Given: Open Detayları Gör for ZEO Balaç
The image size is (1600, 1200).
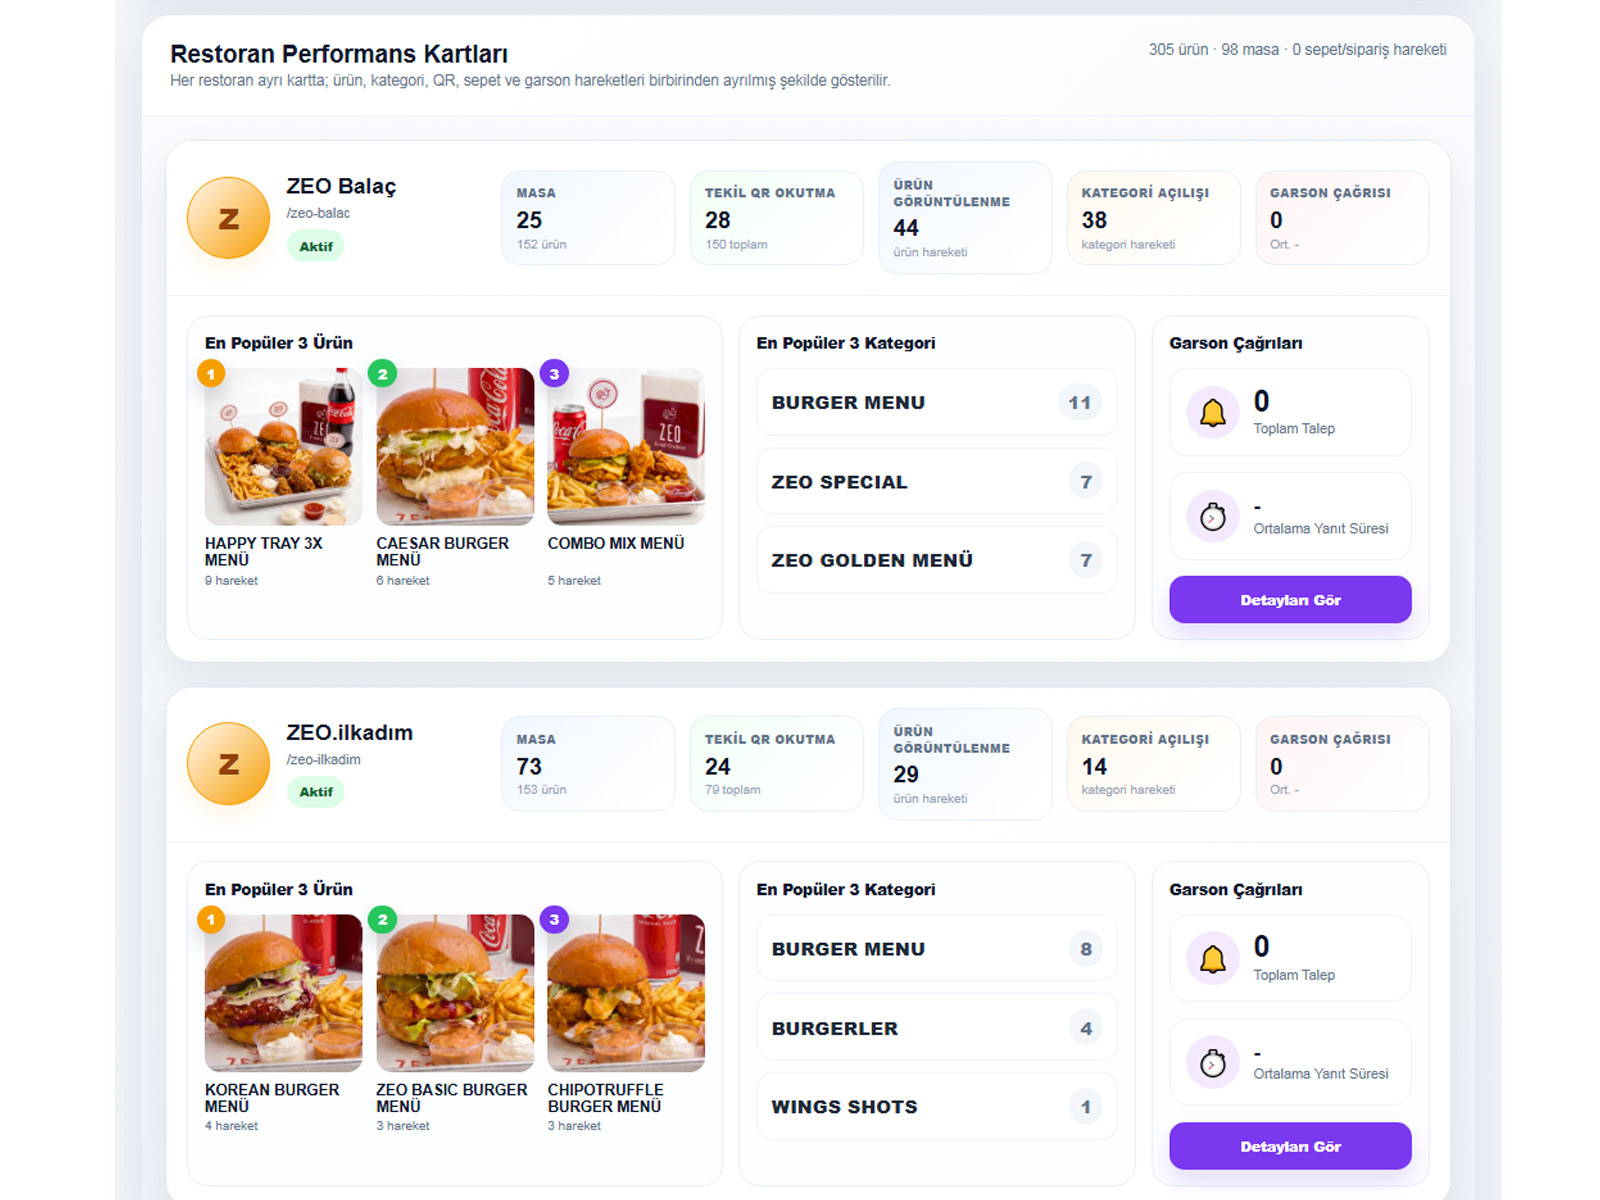Looking at the screenshot, I should [1290, 600].
